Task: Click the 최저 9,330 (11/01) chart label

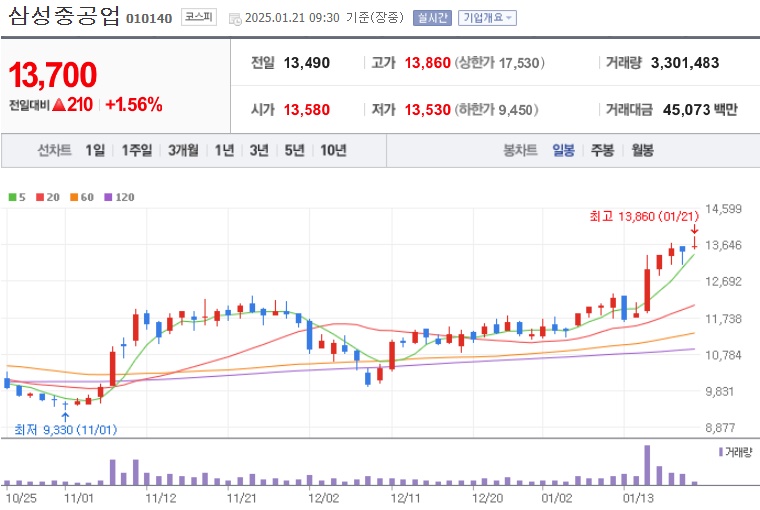Action: tap(65, 430)
